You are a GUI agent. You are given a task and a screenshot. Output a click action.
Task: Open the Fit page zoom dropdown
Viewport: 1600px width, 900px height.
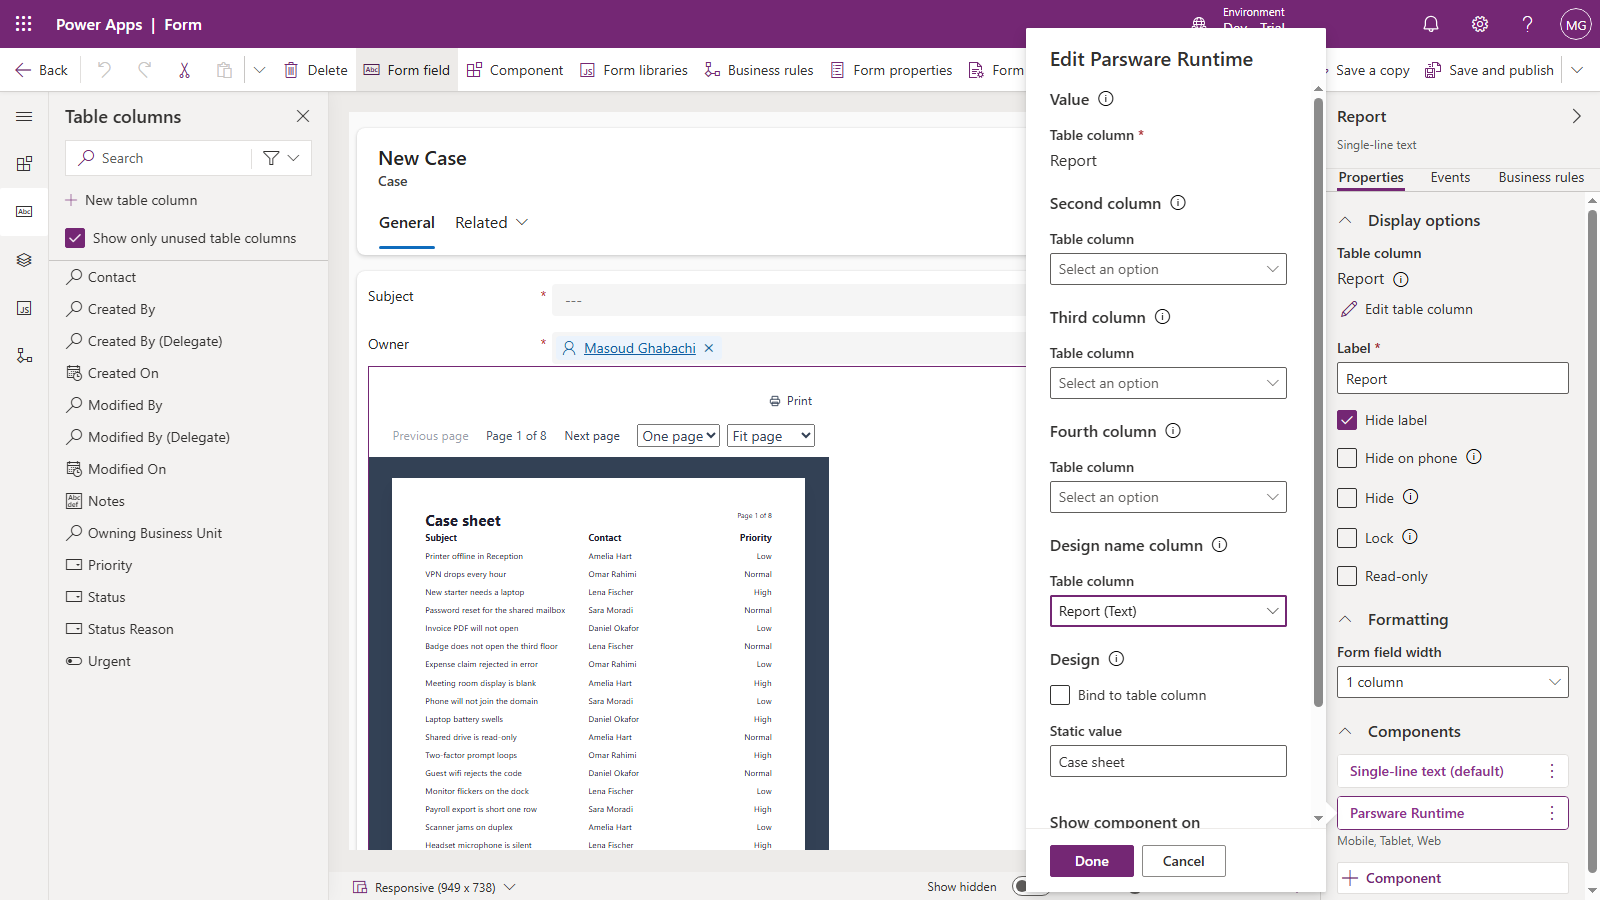point(771,436)
